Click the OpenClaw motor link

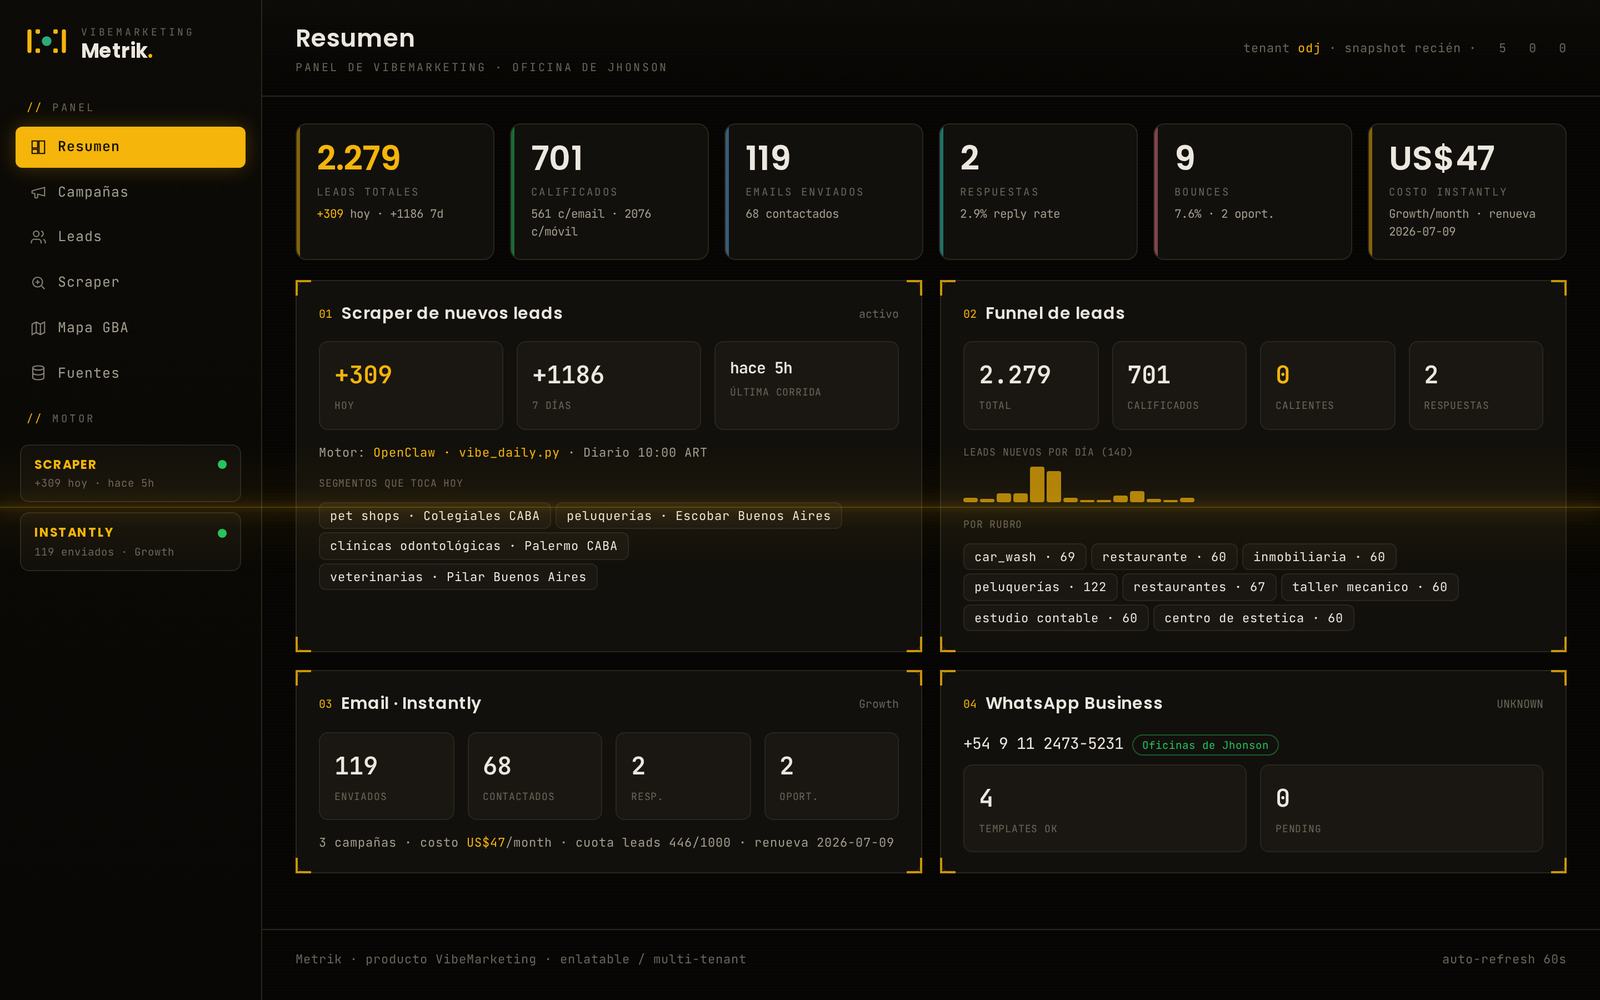(404, 453)
